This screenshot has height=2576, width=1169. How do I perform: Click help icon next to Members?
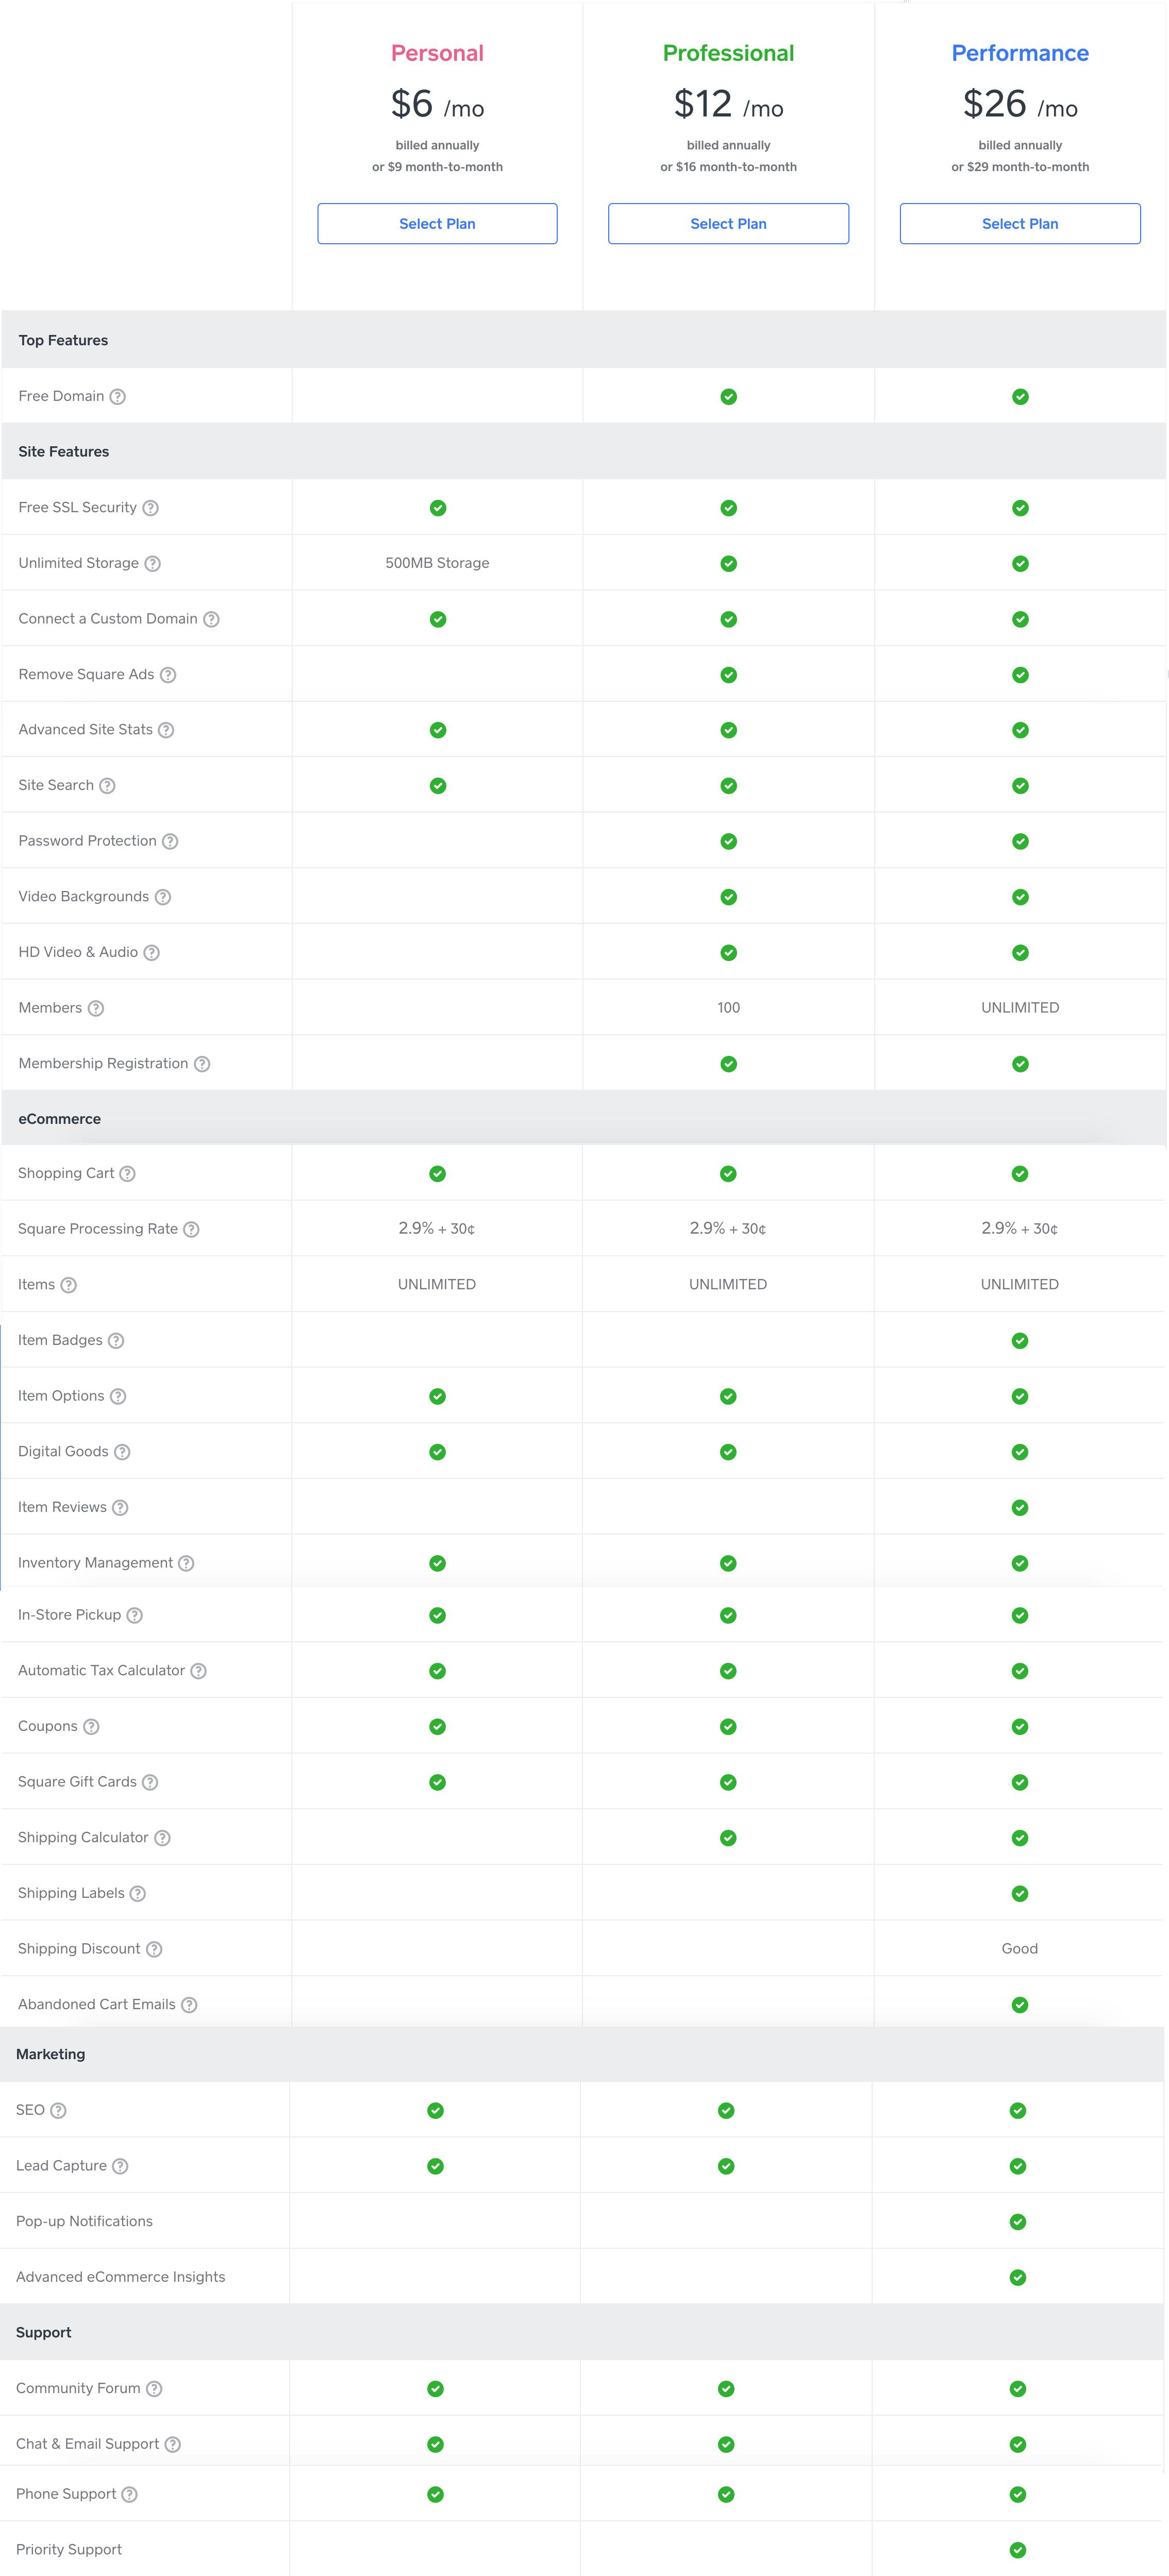coord(95,1008)
